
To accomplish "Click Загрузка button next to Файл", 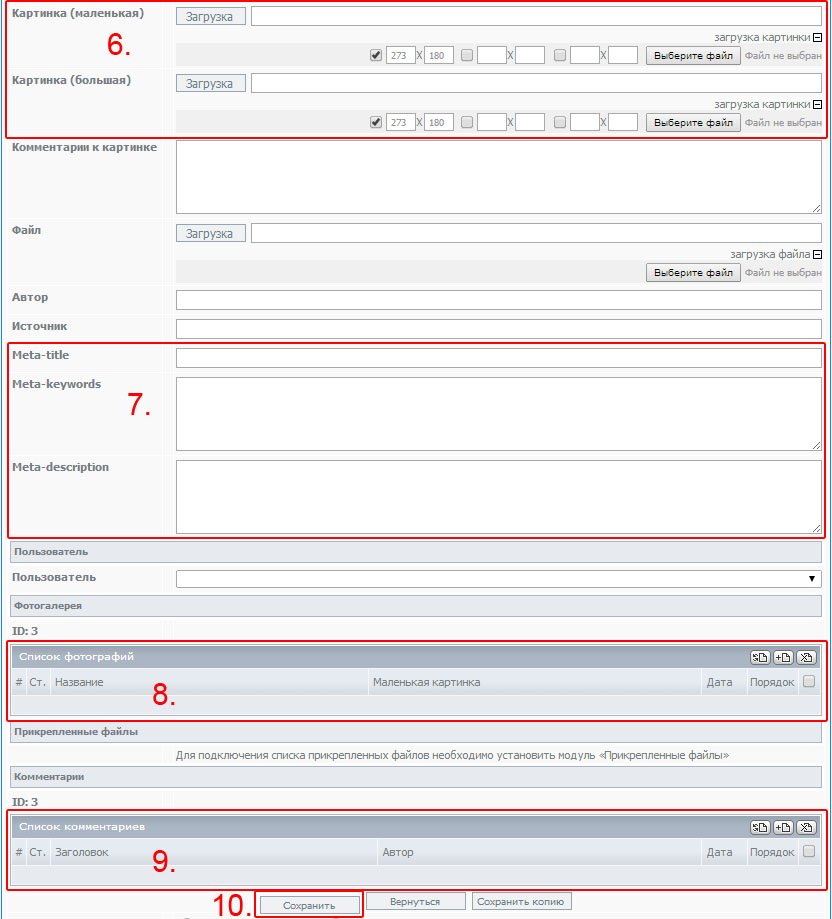I will coord(210,233).
